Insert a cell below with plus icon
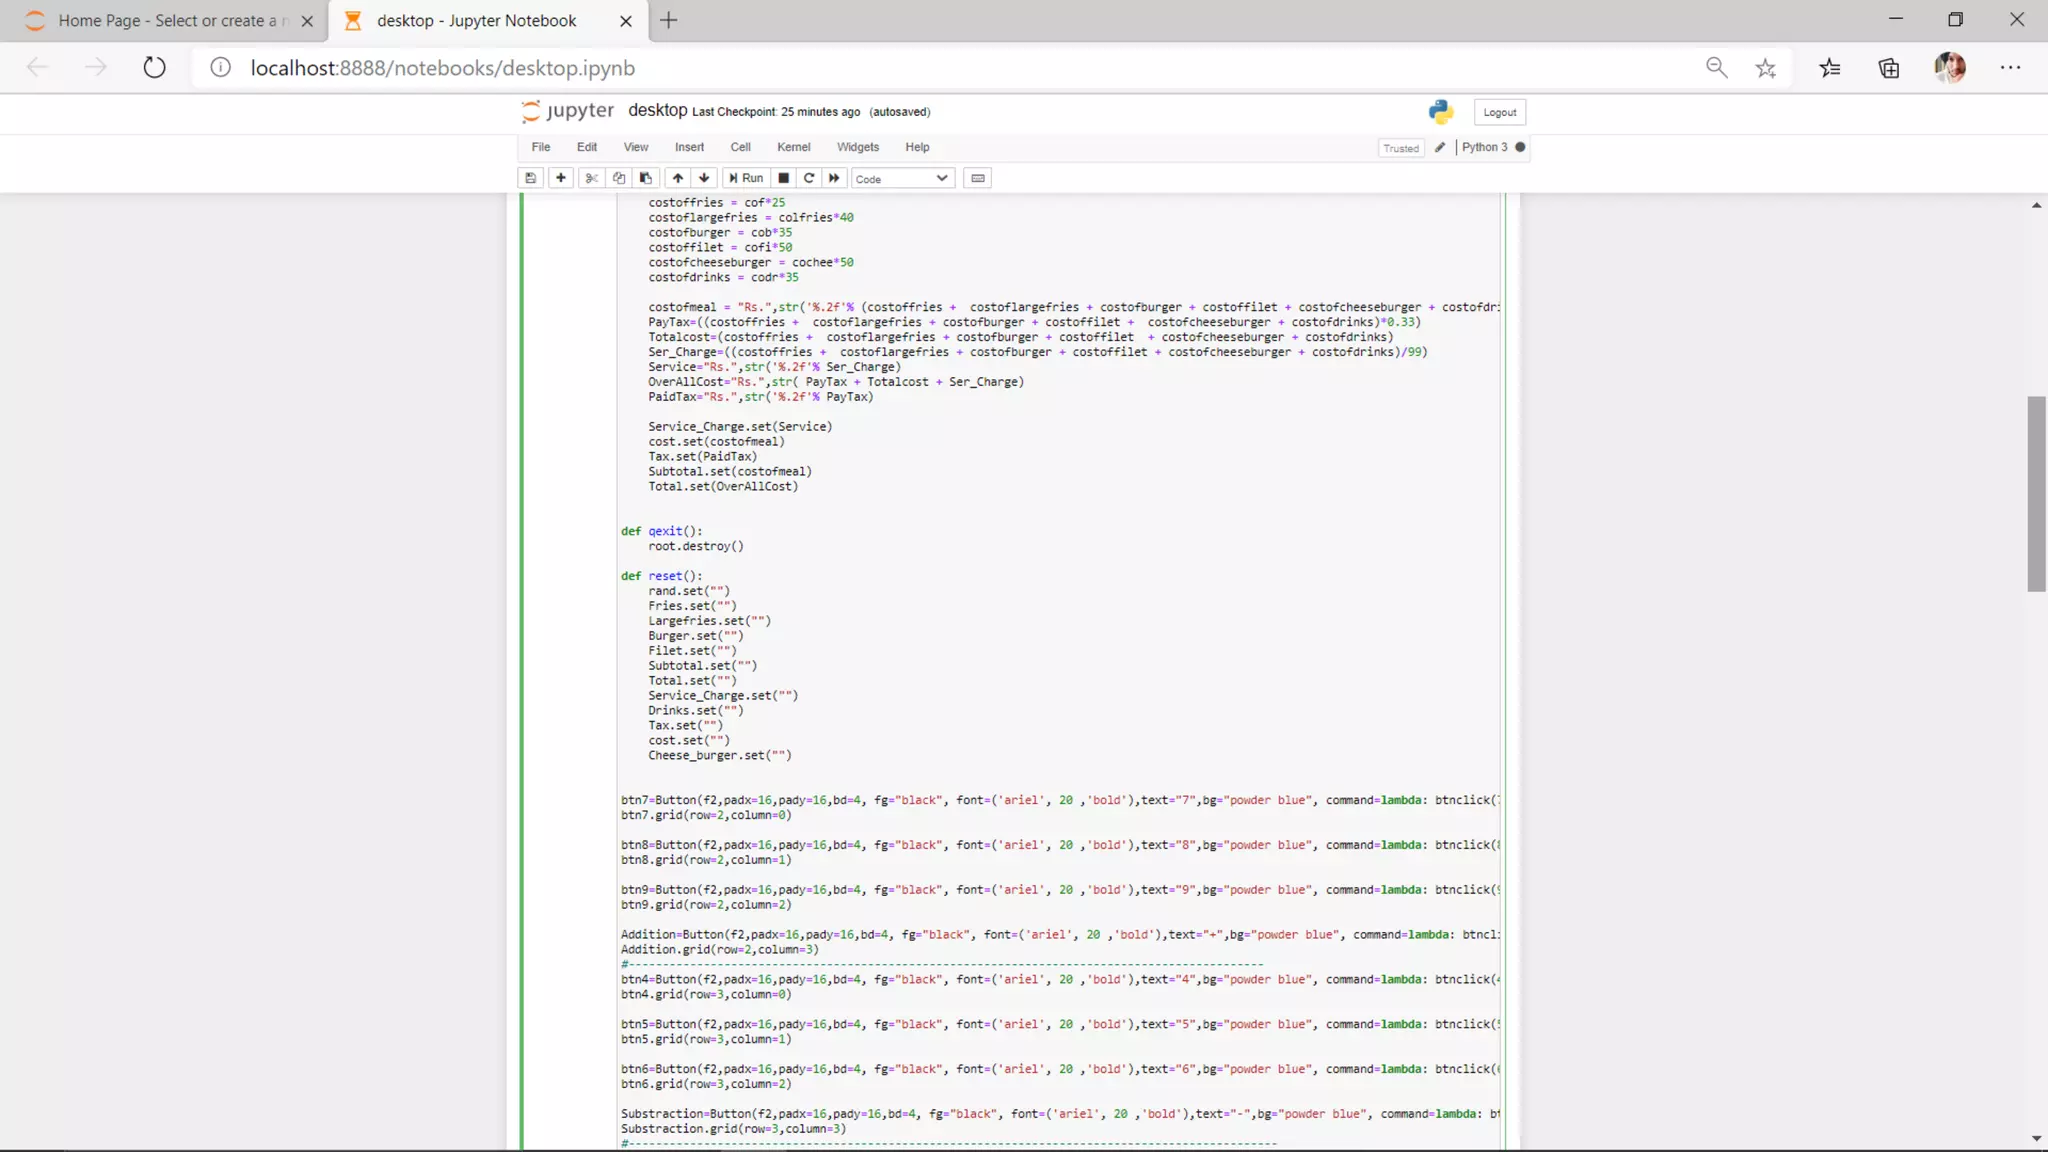 pyautogui.click(x=561, y=178)
